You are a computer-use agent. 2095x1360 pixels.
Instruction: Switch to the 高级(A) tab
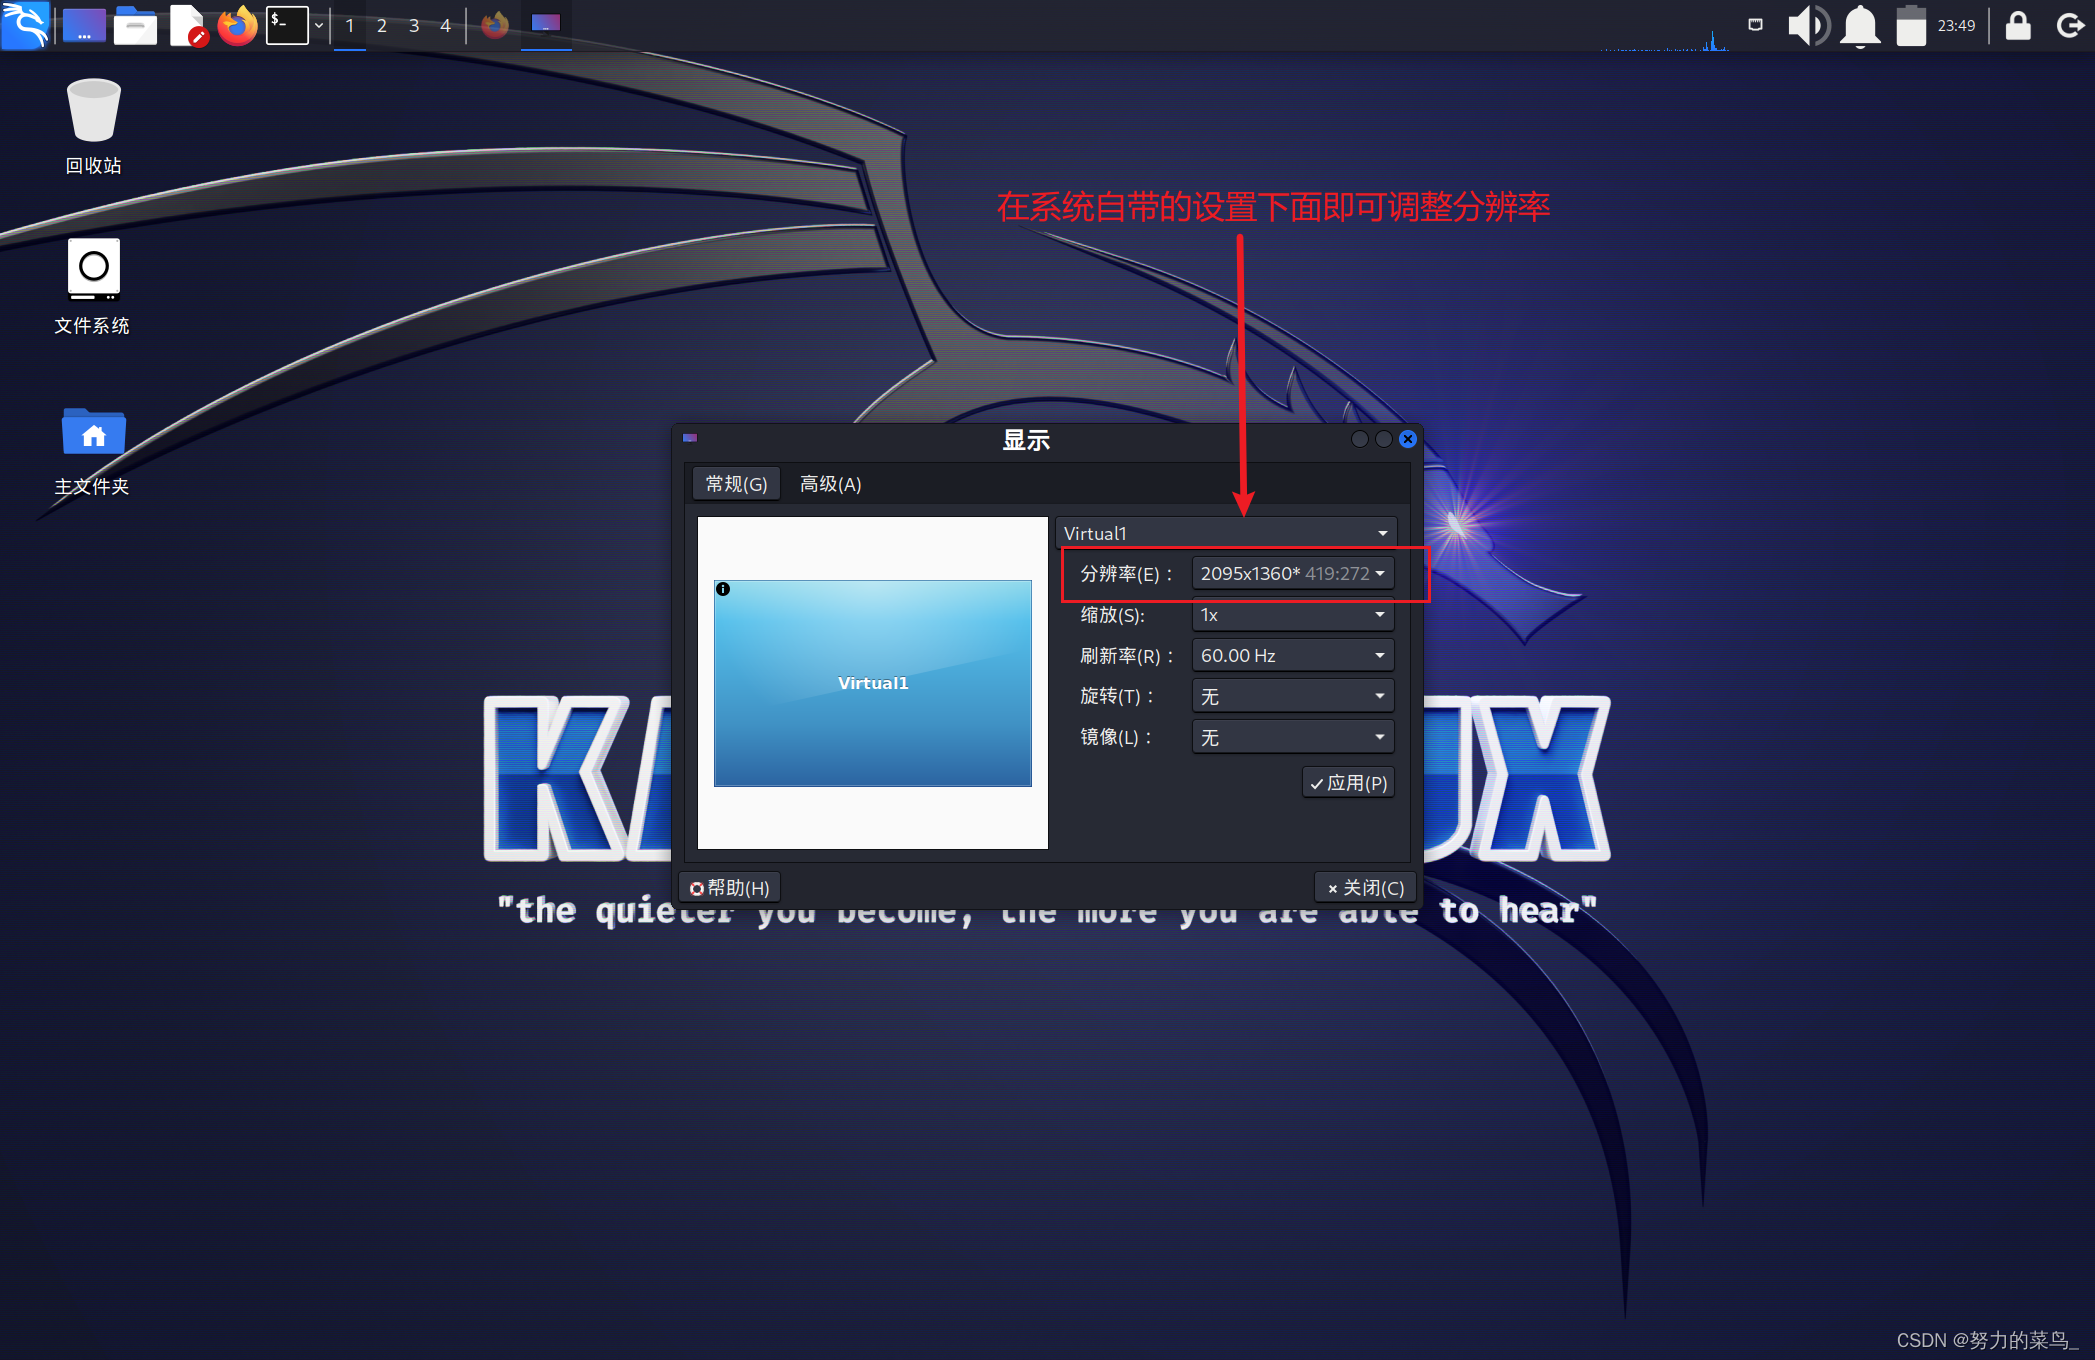click(830, 484)
